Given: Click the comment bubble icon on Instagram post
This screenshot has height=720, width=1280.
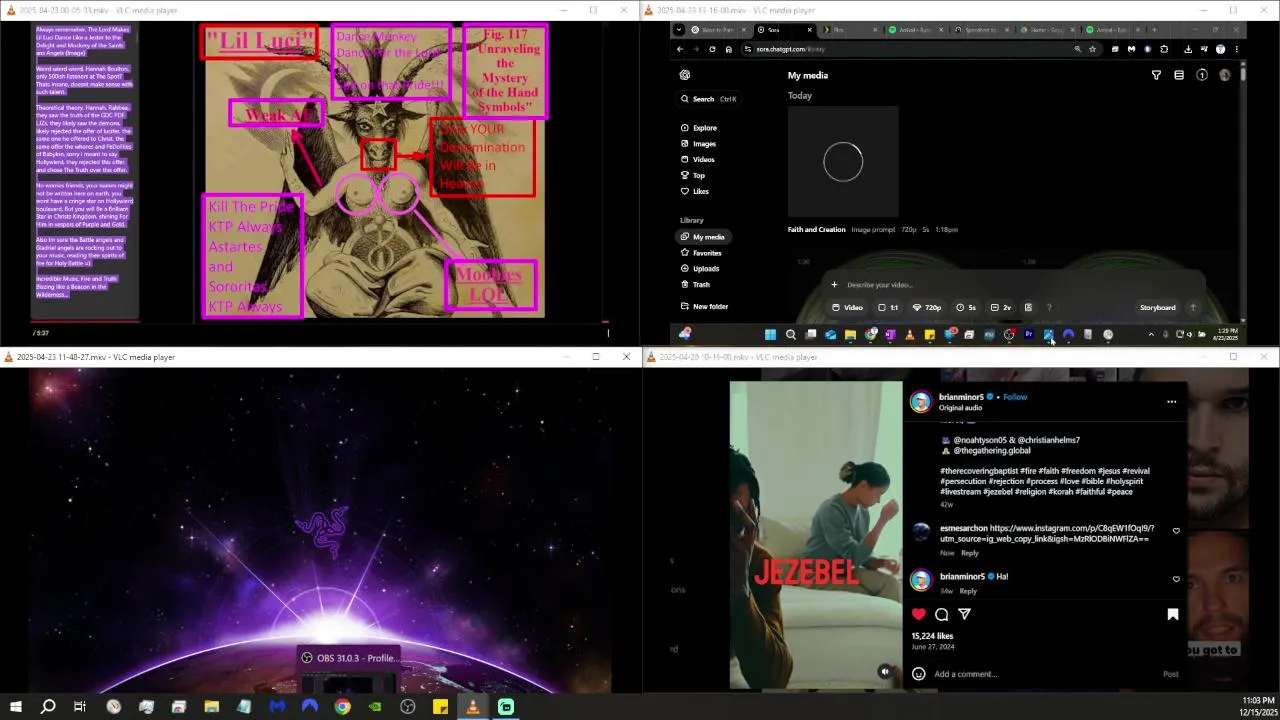Looking at the screenshot, I should click(x=942, y=614).
